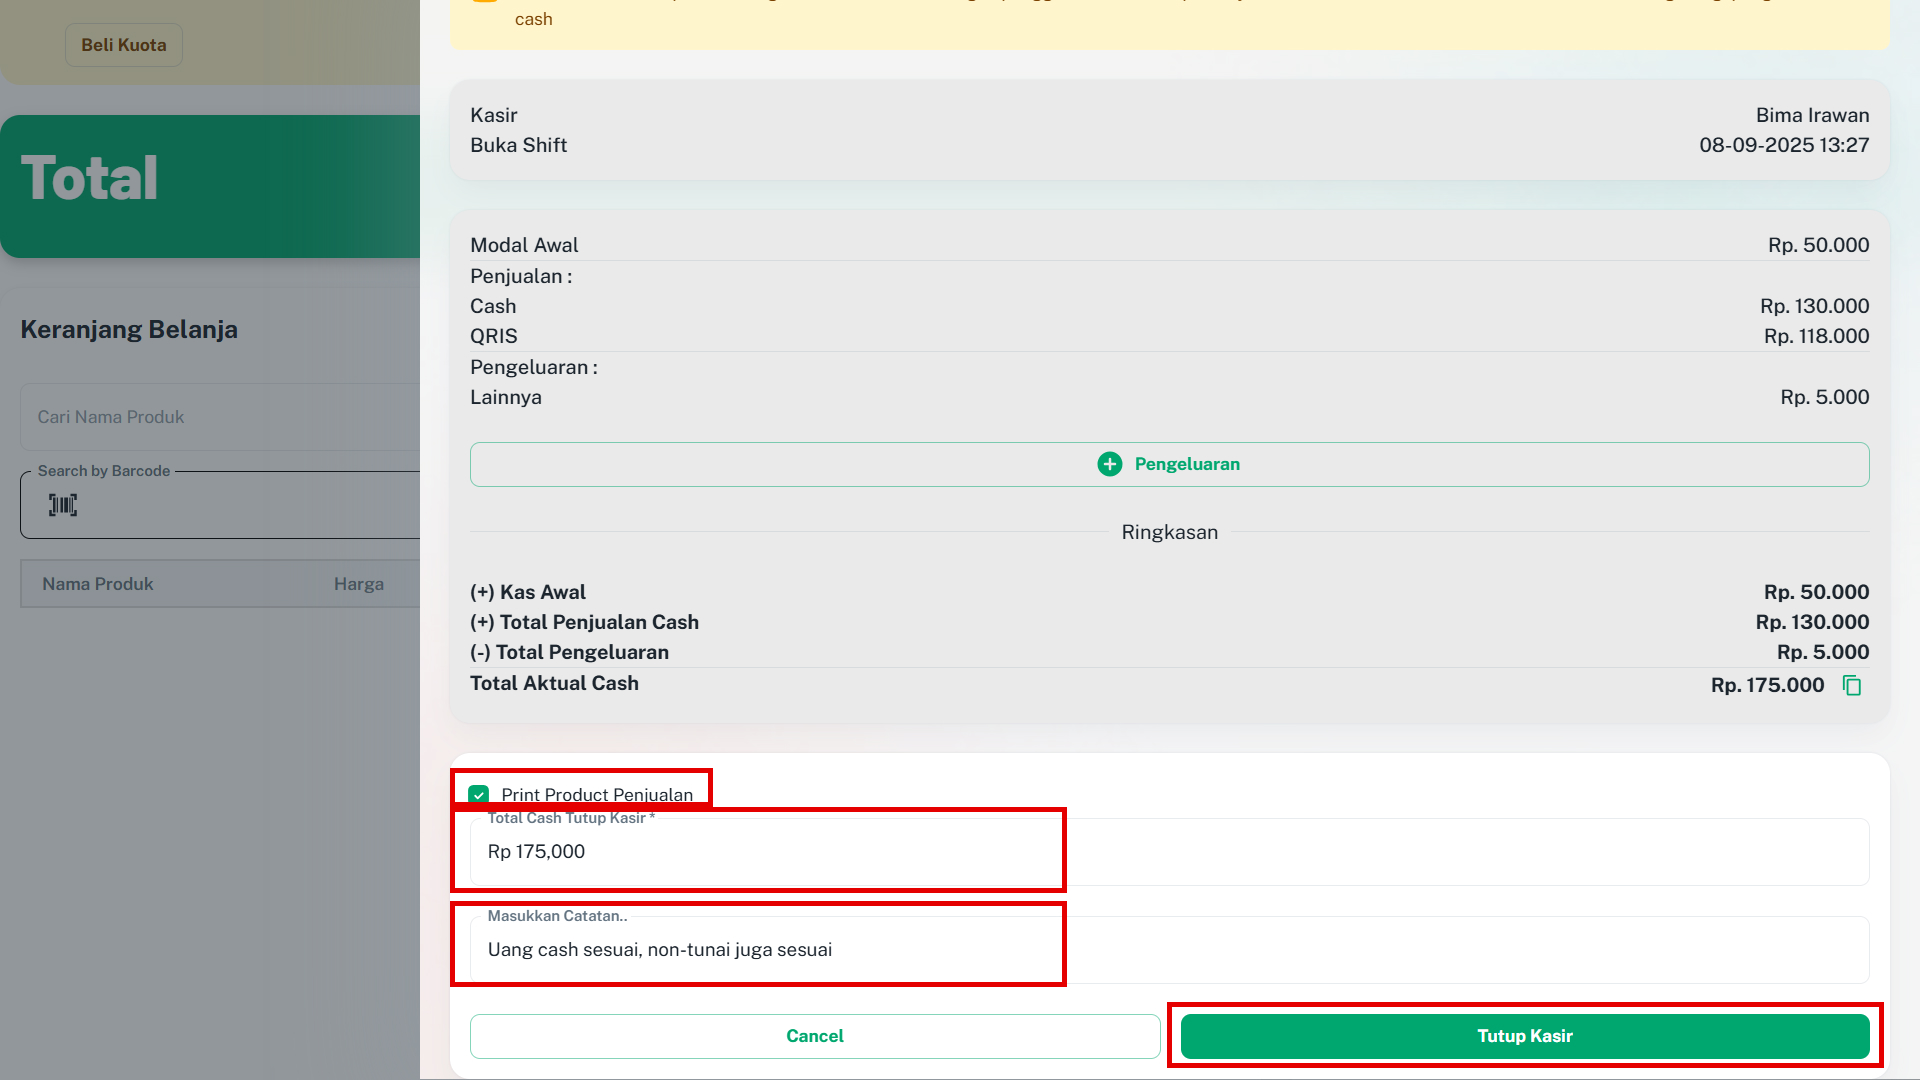Click the Masukkan Catatan notes field

[760, 950]
